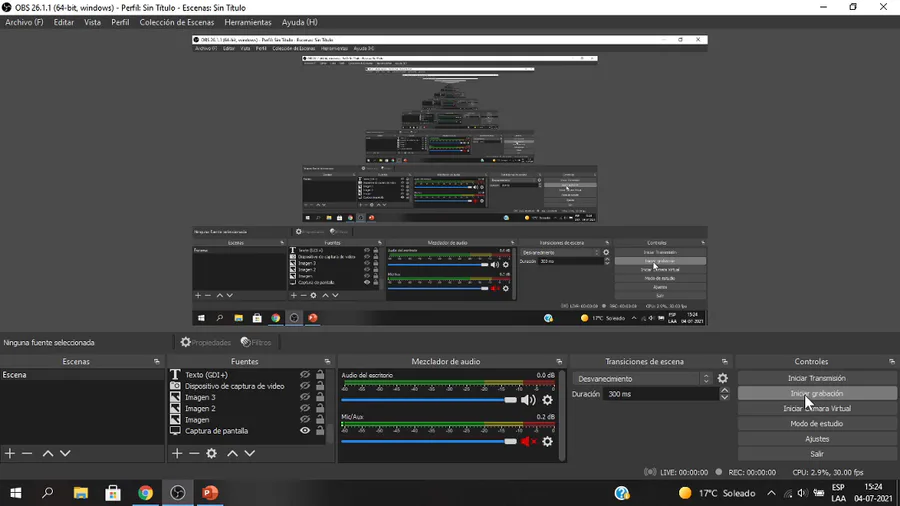This screenshot has width=900, height=506.
Task: Pop out the Fuentes dock panel
Action: click(327, 361)
